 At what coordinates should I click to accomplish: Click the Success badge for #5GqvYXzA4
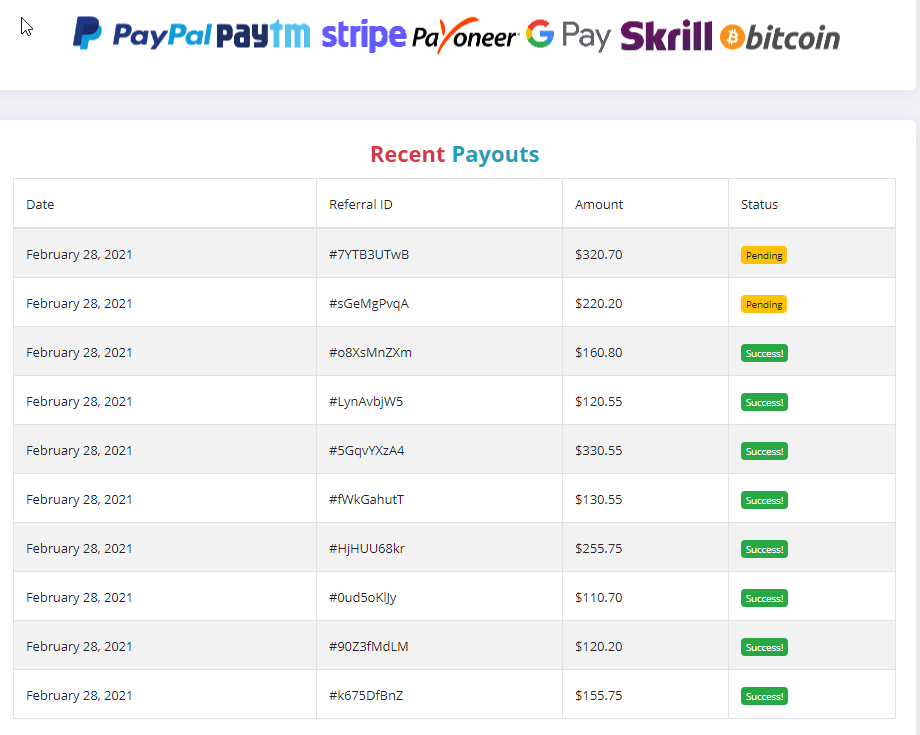pyautogui.click(x=764, y=451)
